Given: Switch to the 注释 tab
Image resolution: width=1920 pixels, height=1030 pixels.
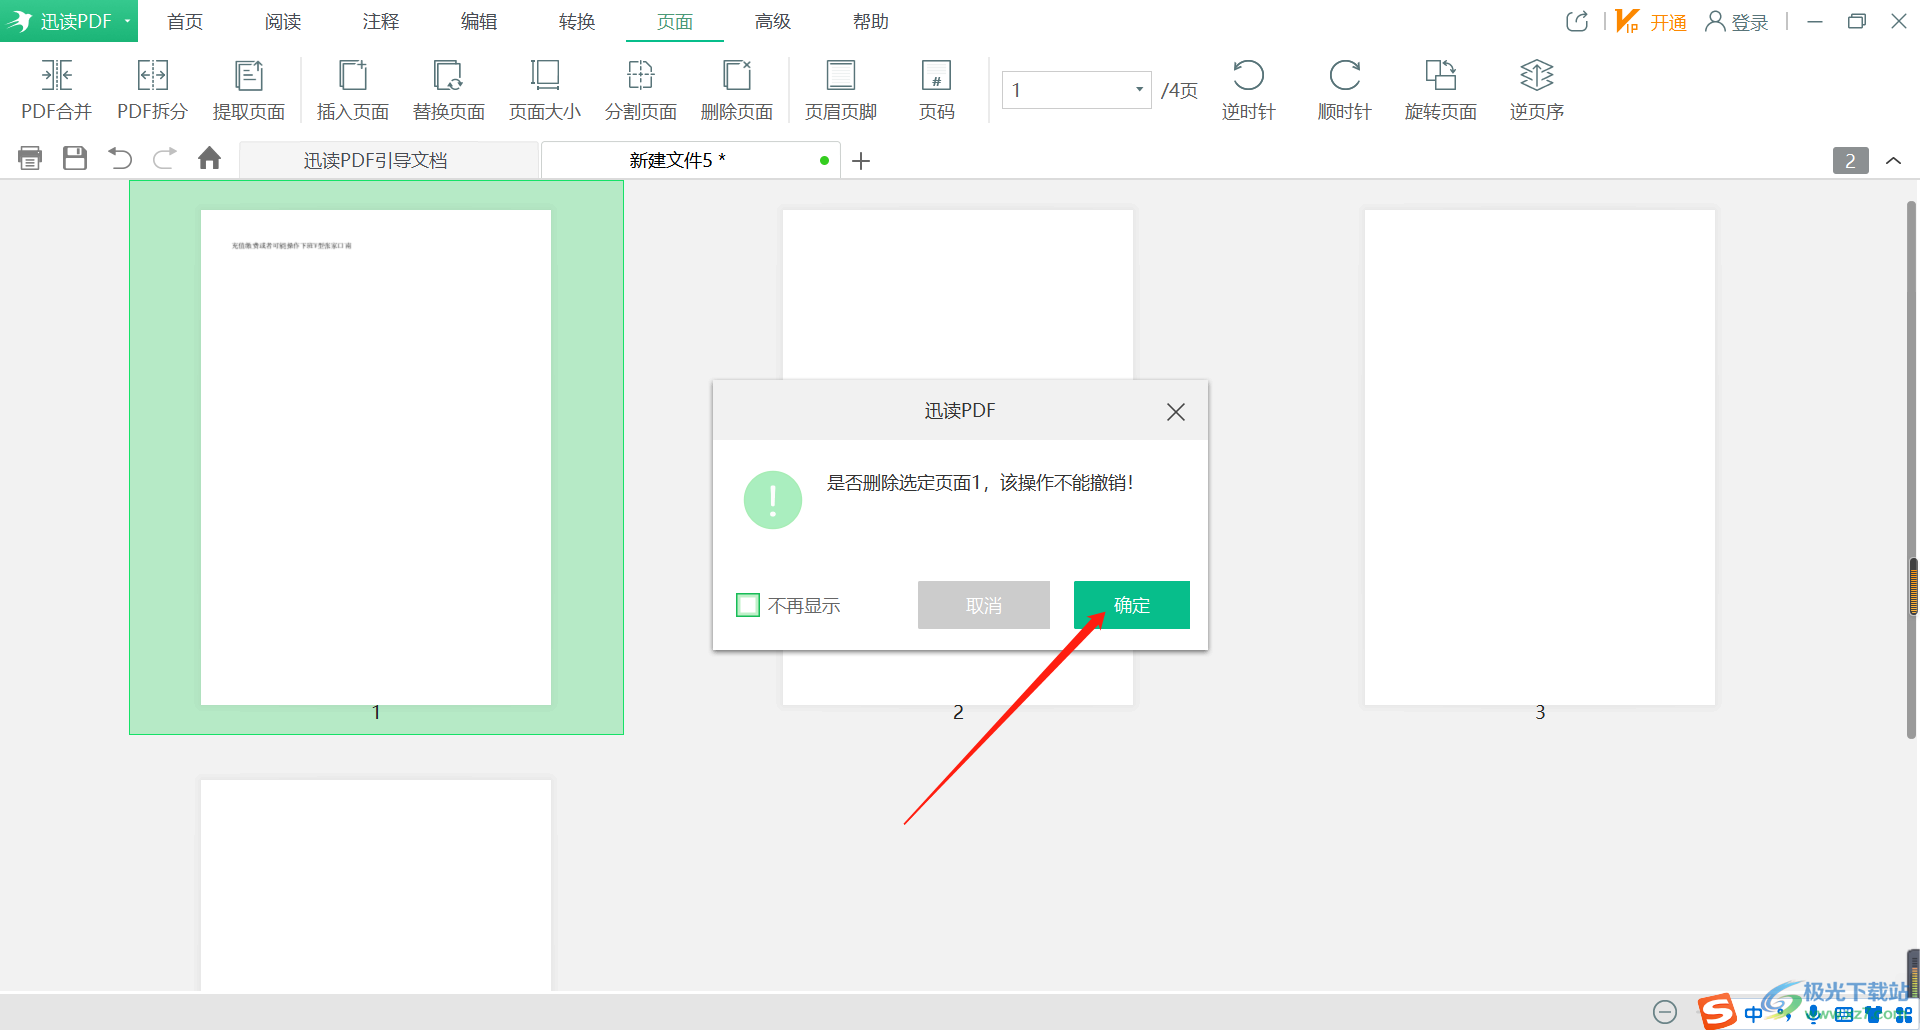Looking at the screenshot, I should click(381, 21).
